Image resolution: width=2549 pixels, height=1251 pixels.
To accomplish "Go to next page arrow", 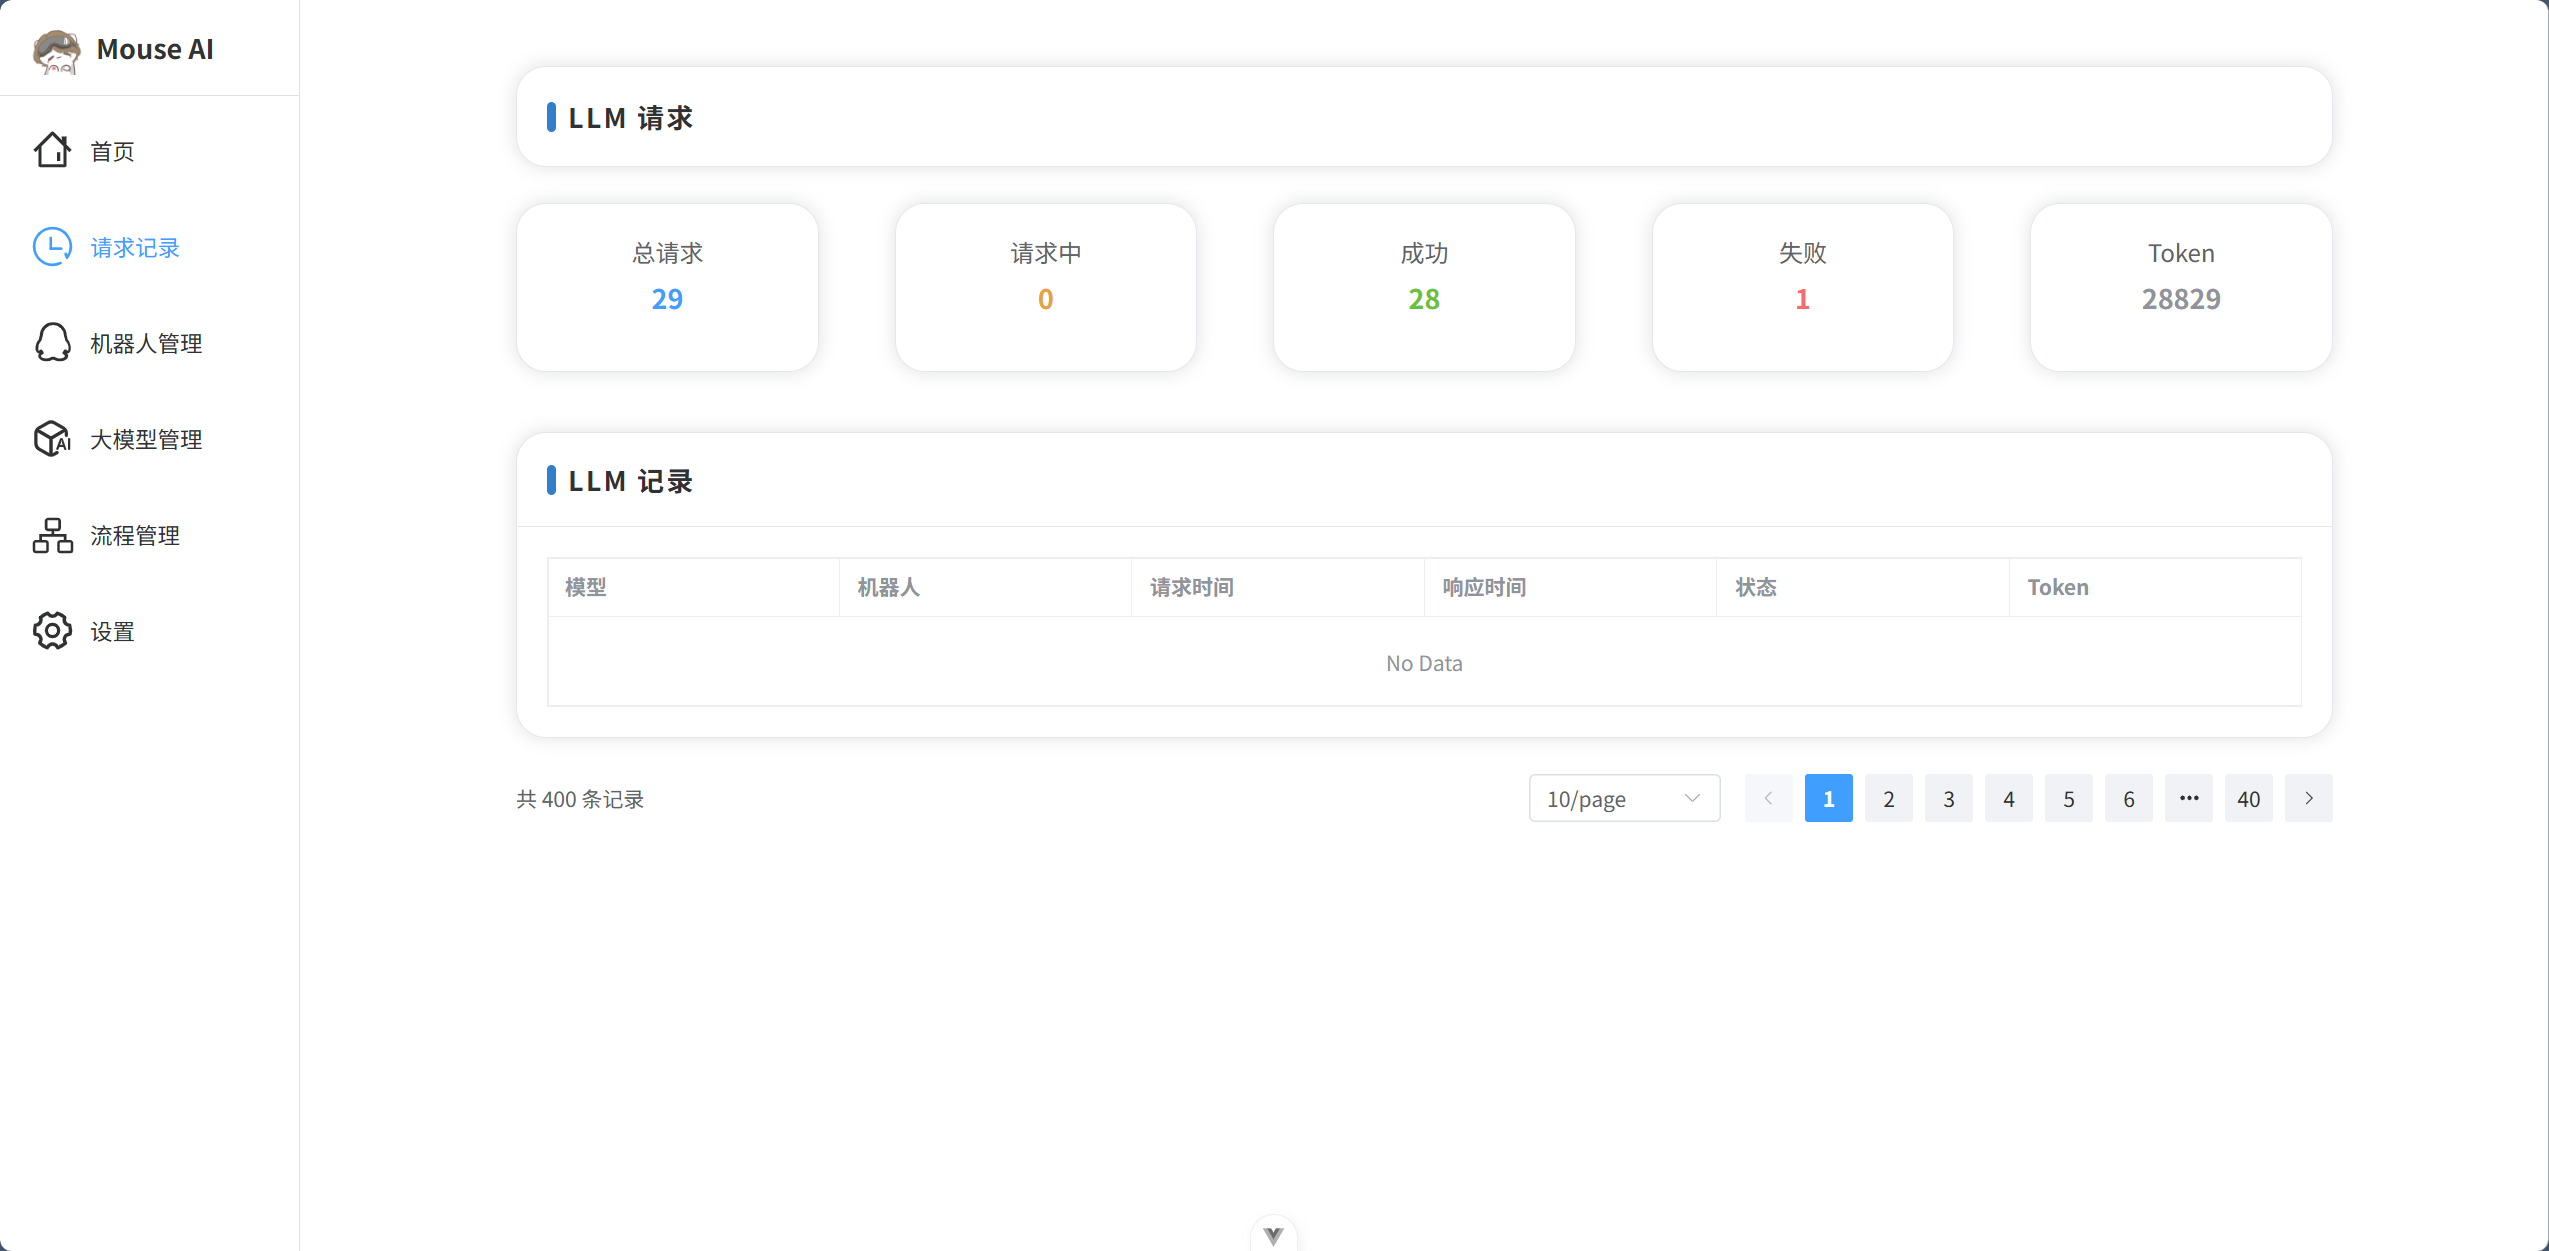I will tap(2308, 798).
